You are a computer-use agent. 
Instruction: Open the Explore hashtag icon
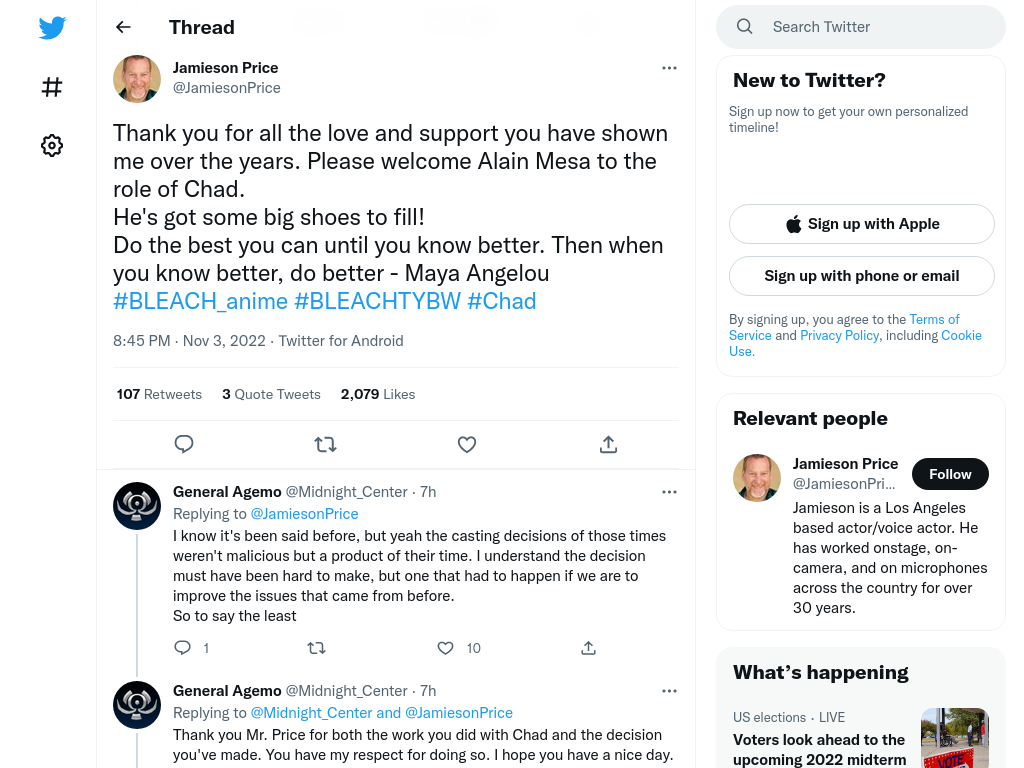52,87
